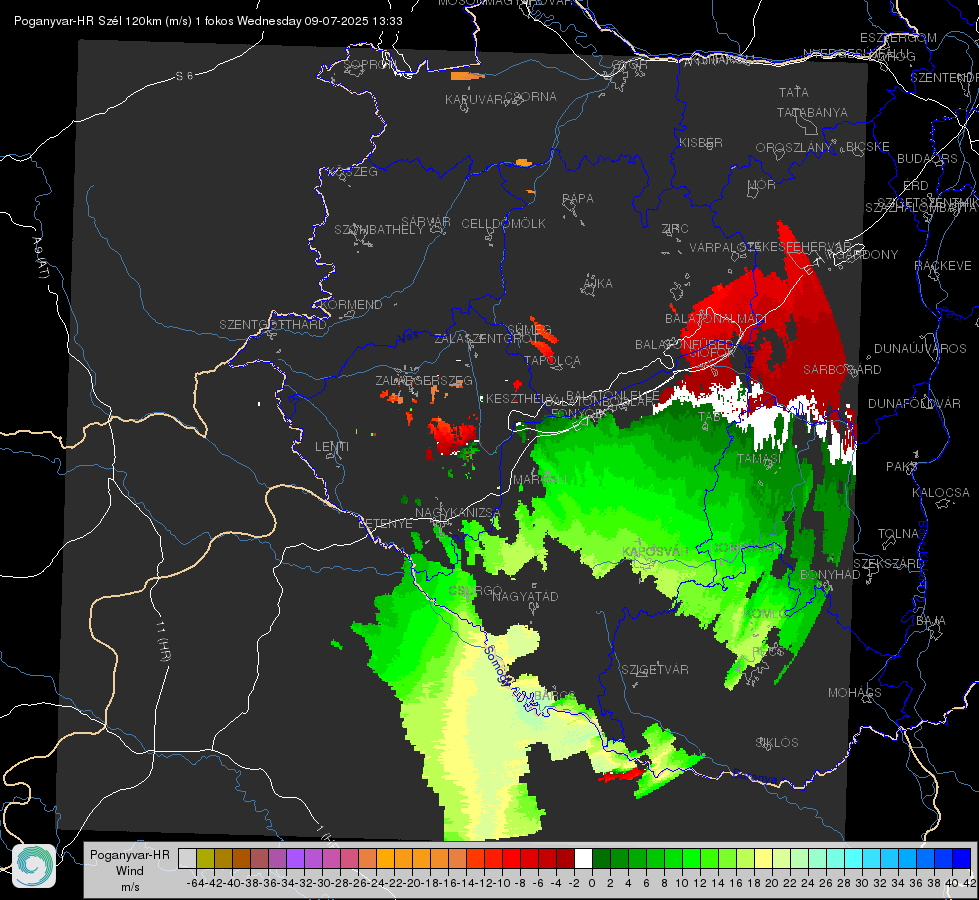Choose the bright green swatch between 10 and 12
Viewport: 979px width, 900px height.
pos(691,858)
